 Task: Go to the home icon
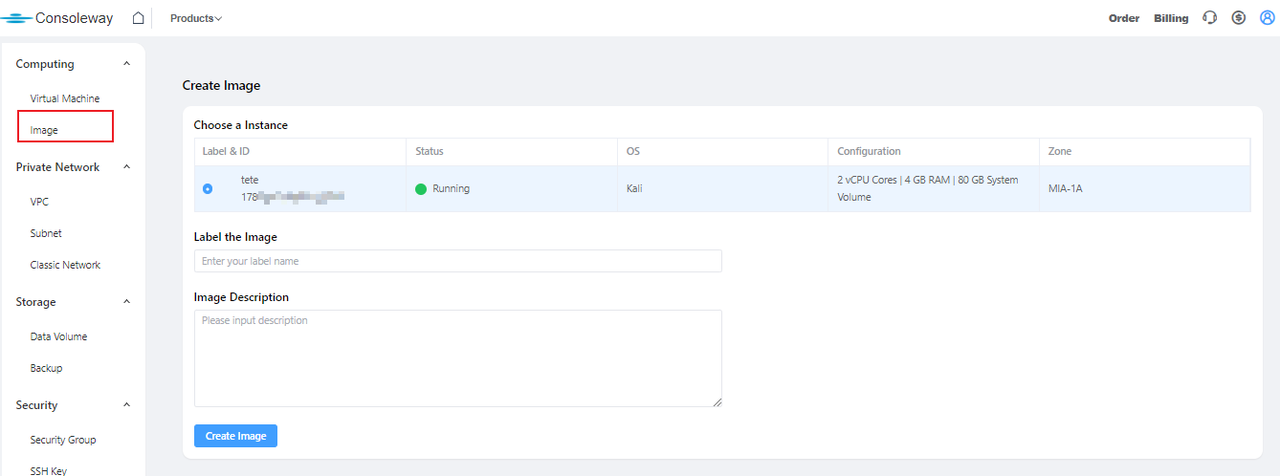(138, 18)
